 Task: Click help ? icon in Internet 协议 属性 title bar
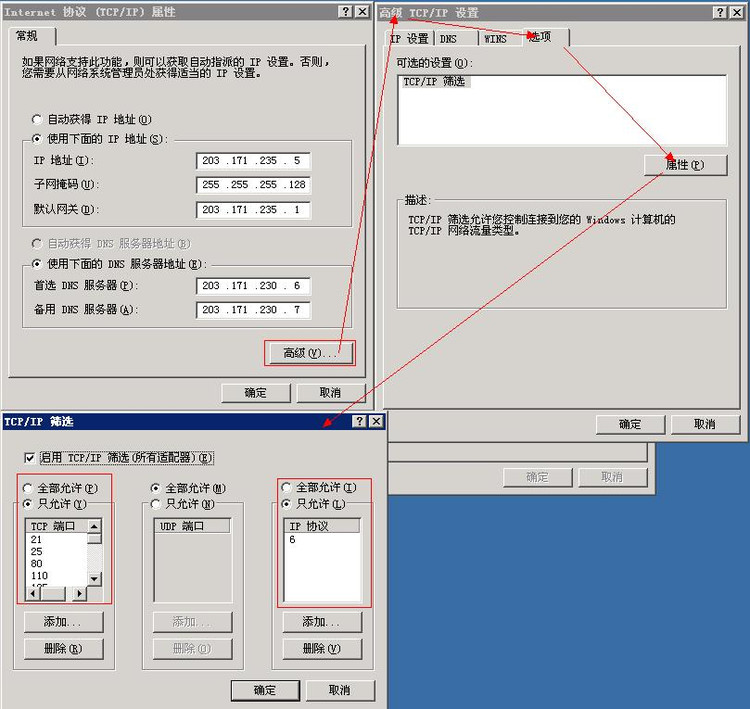click(345, 11)
